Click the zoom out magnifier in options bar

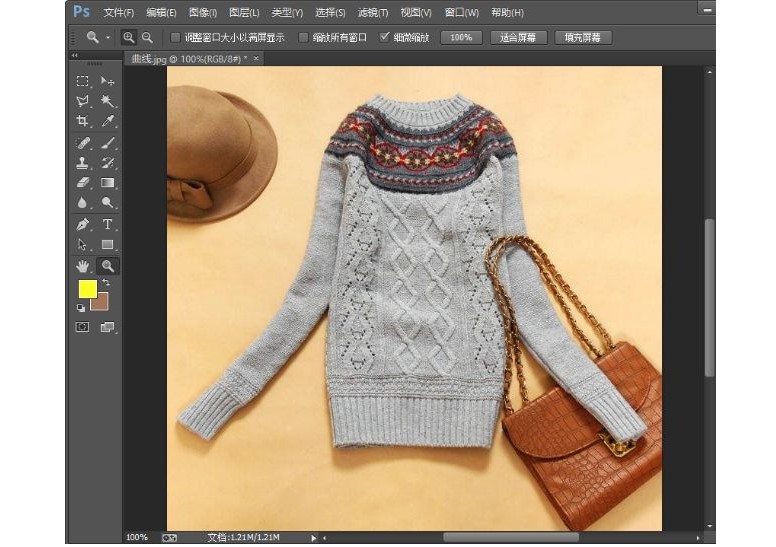pyautogui.click(x=147, y=37)
